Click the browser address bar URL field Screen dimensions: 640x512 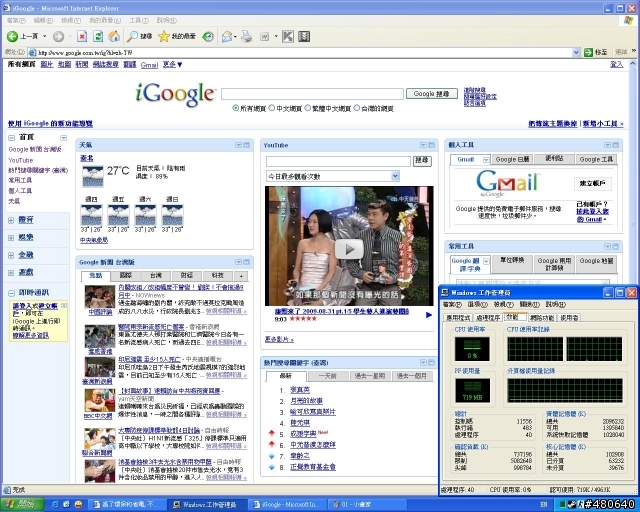coord(304,52)
